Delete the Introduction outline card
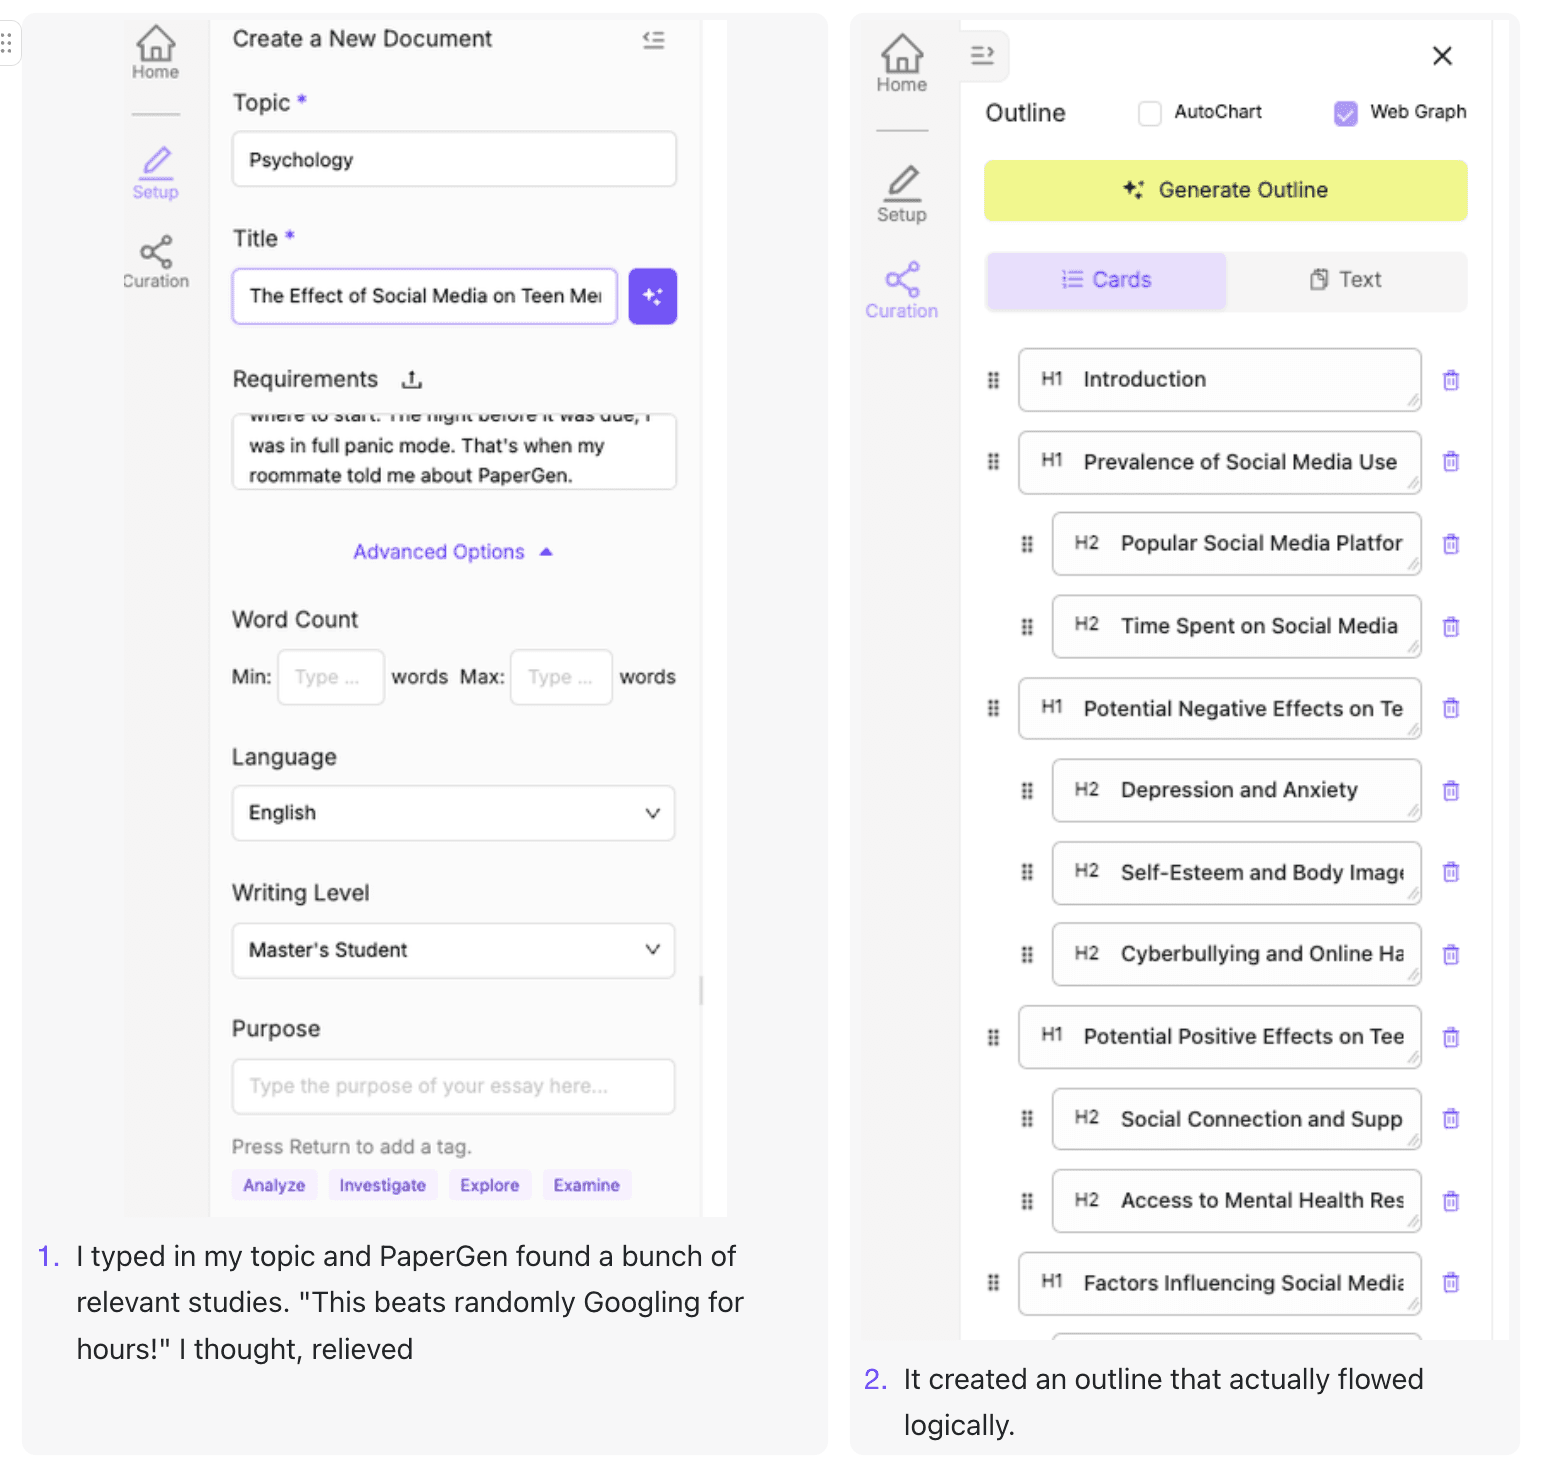The width and height of the screenshot is (1550, 1468). pos(1451,380)
